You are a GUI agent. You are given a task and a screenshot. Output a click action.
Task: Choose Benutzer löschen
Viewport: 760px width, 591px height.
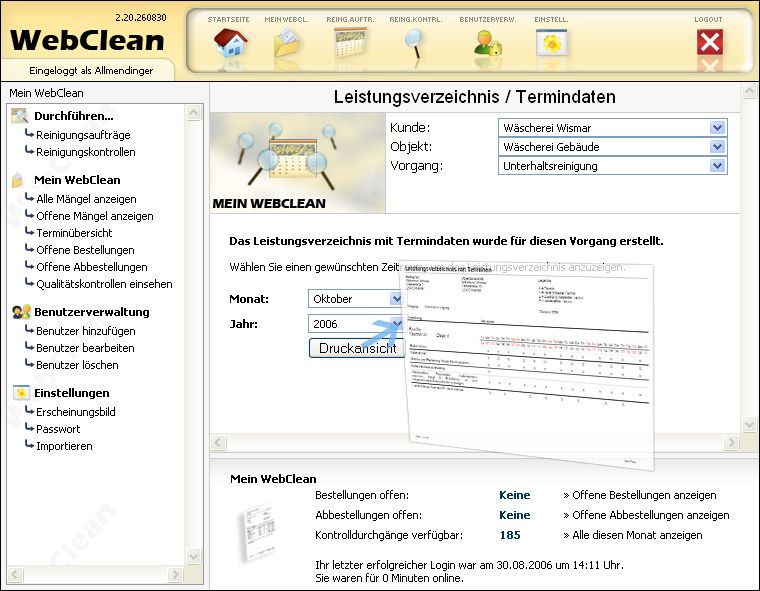tap(77, 365)
